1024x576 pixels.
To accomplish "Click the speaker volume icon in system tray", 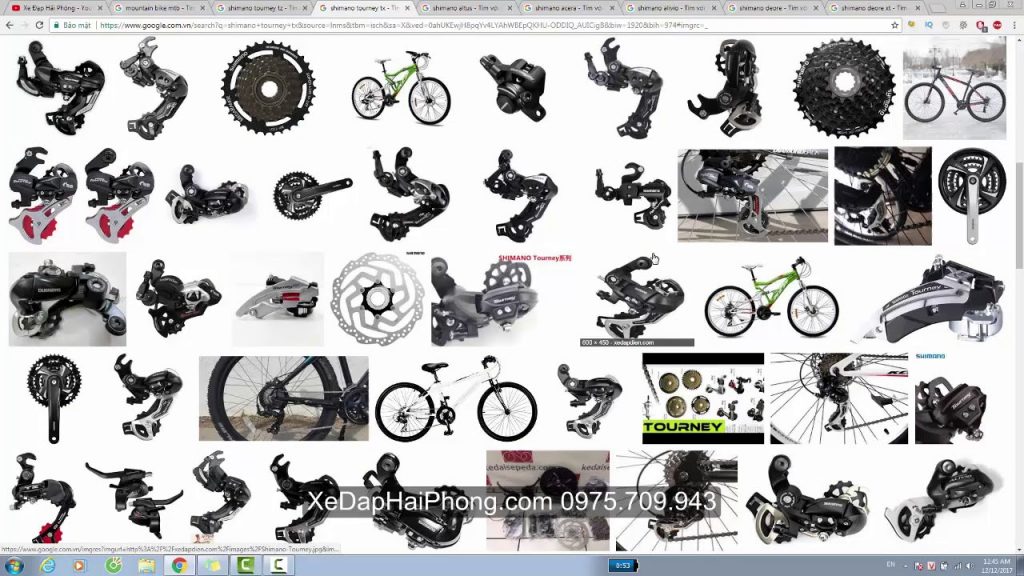I will (x=970, y=566).
